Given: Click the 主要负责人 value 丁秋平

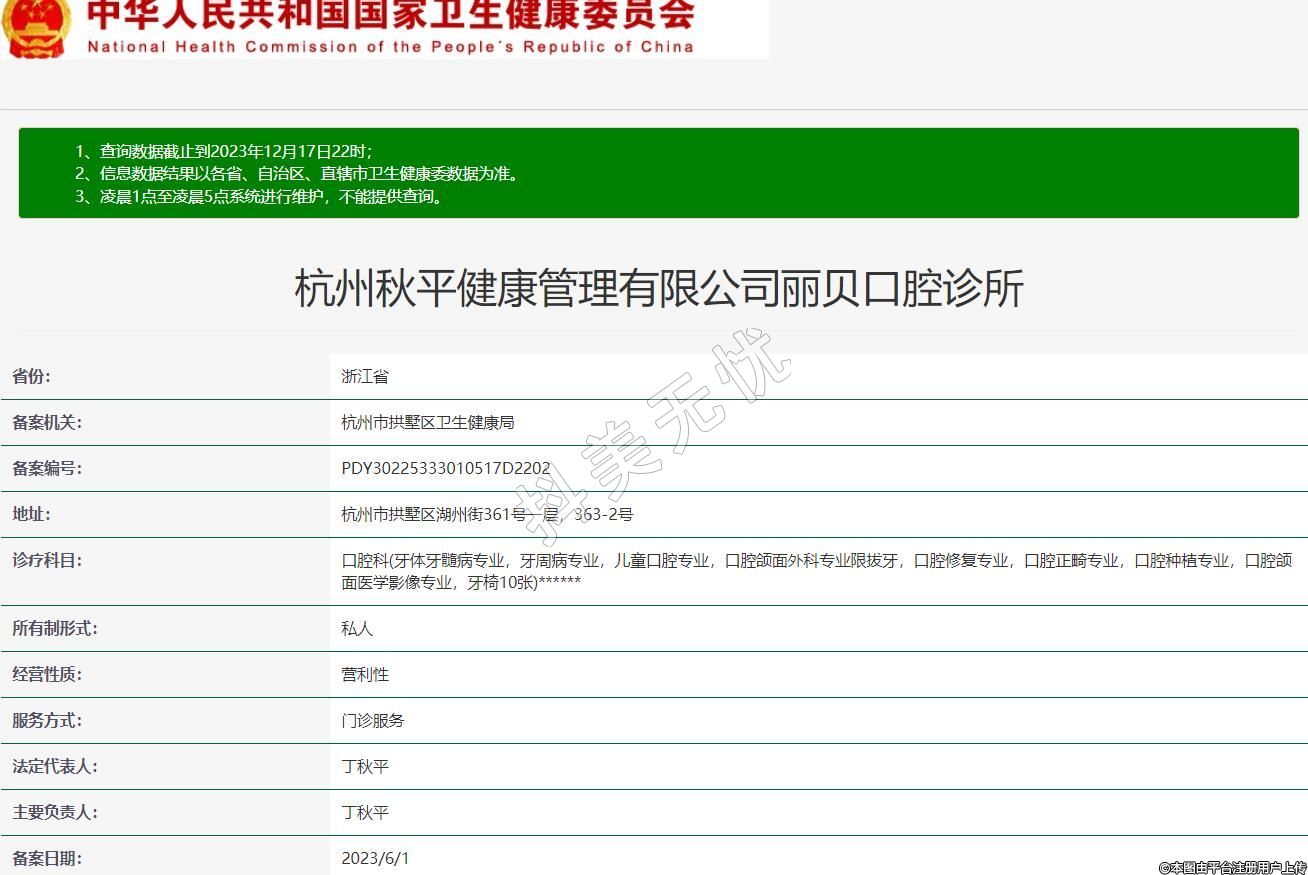Looking at the screenshot, I should (365, 813).
